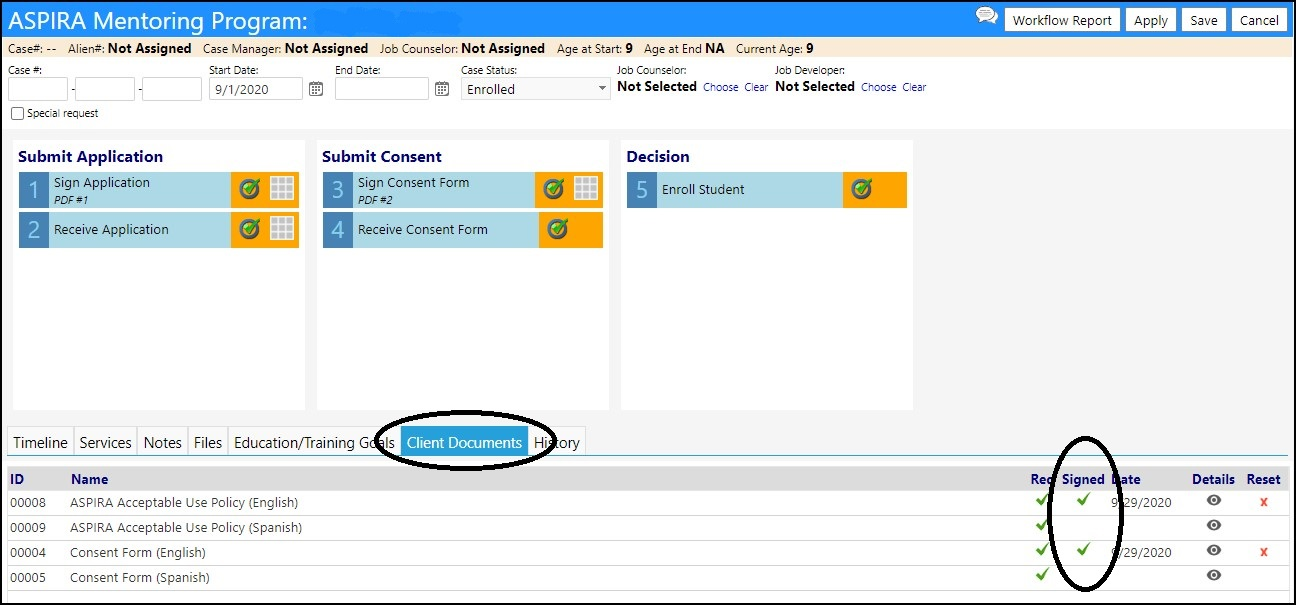The image size is (1296, 605).
Task: Select row ASPIRA Acceptable Use Policy (Spanish)
Action: (647, 527)
